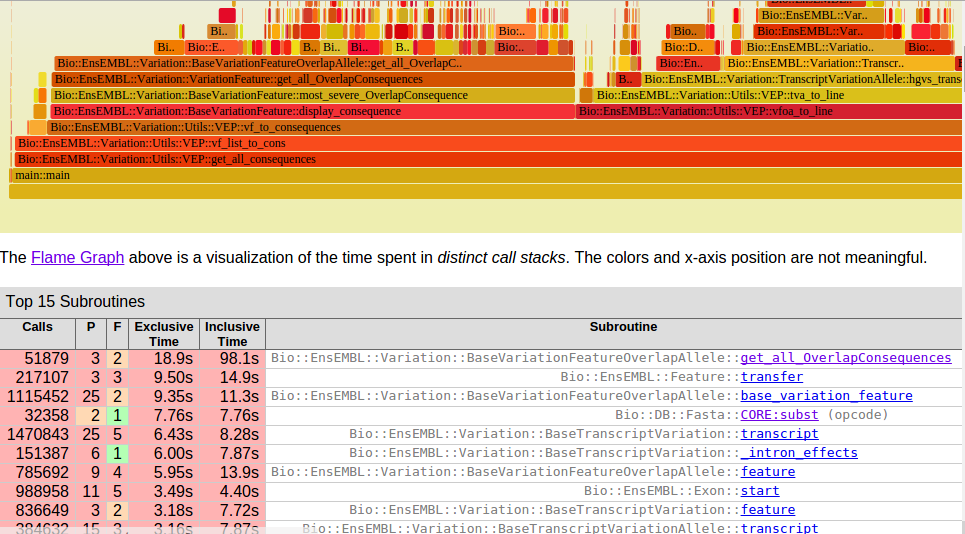Follow the _intron_effects subroutine link
Viewport: 965px width, 534px height.
pyautogui.click(x=798, y=453)
